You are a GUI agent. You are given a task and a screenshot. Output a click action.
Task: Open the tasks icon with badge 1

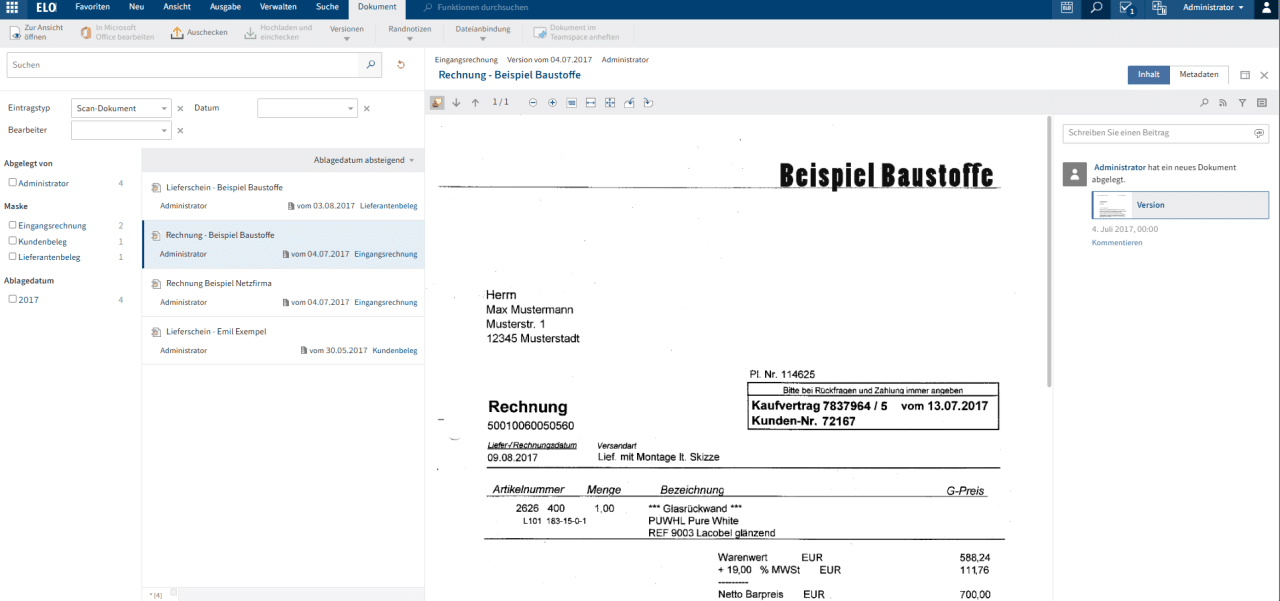tap(1127, 8)
